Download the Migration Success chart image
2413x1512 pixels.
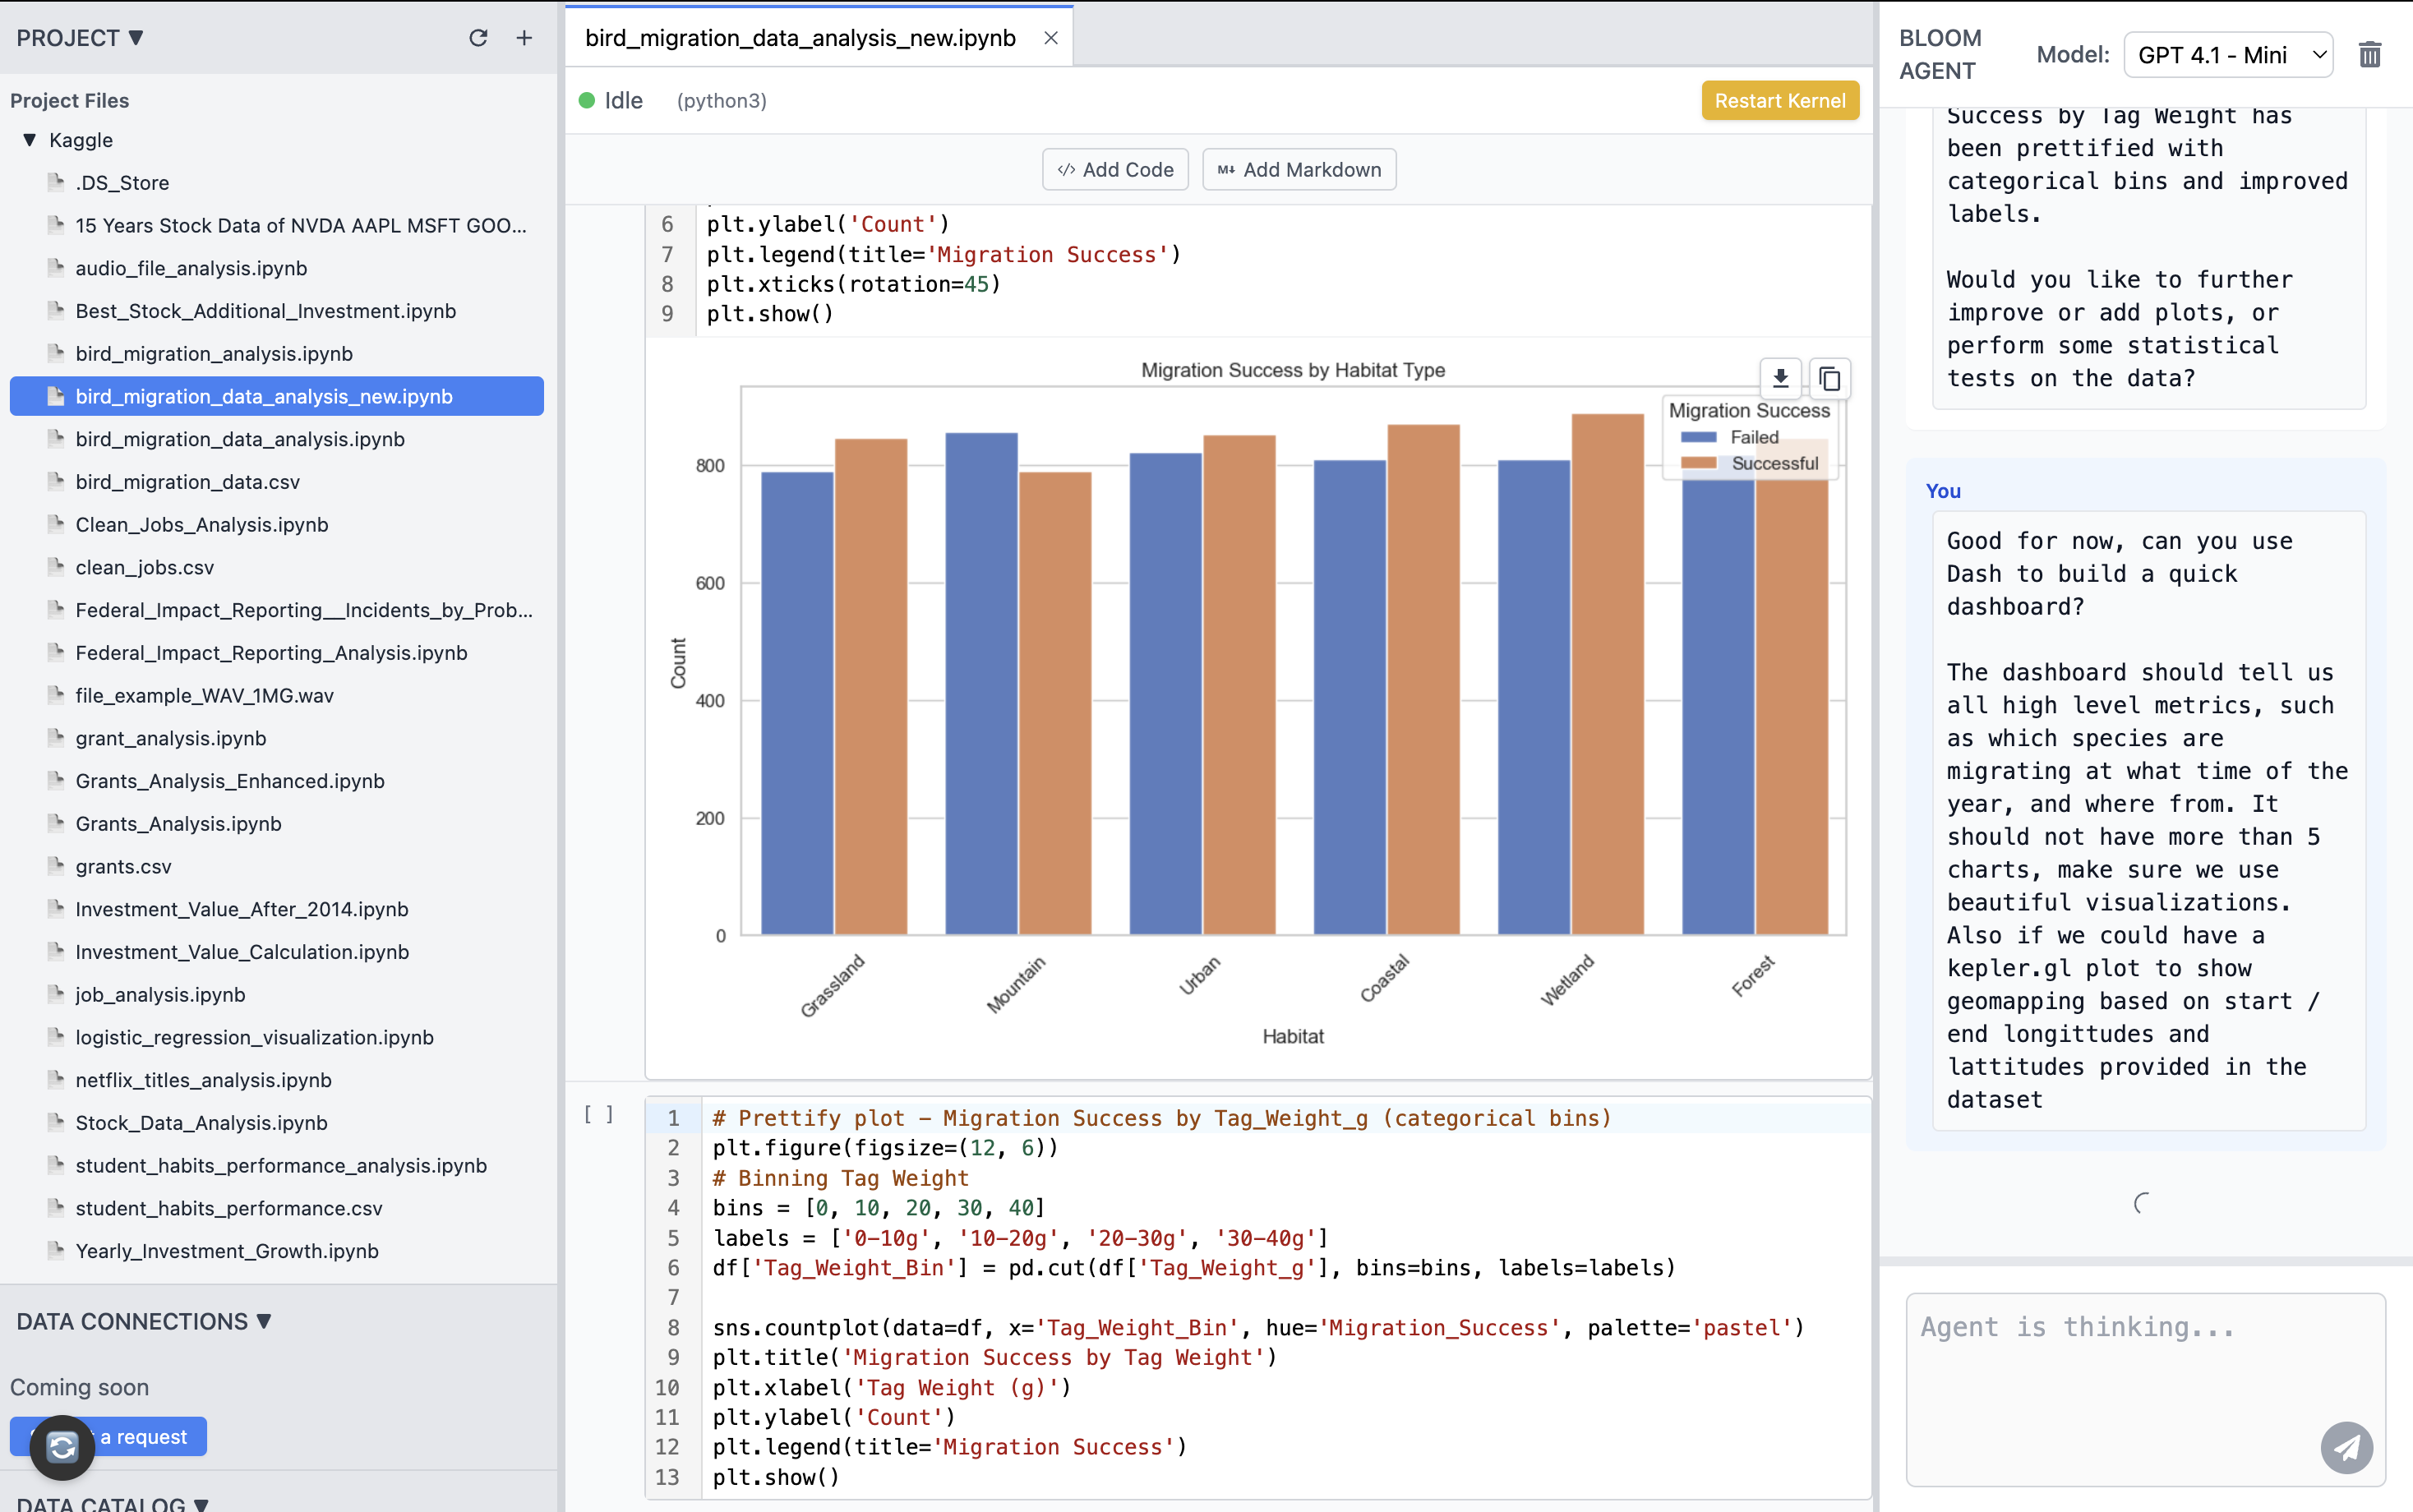[1780, 378]
